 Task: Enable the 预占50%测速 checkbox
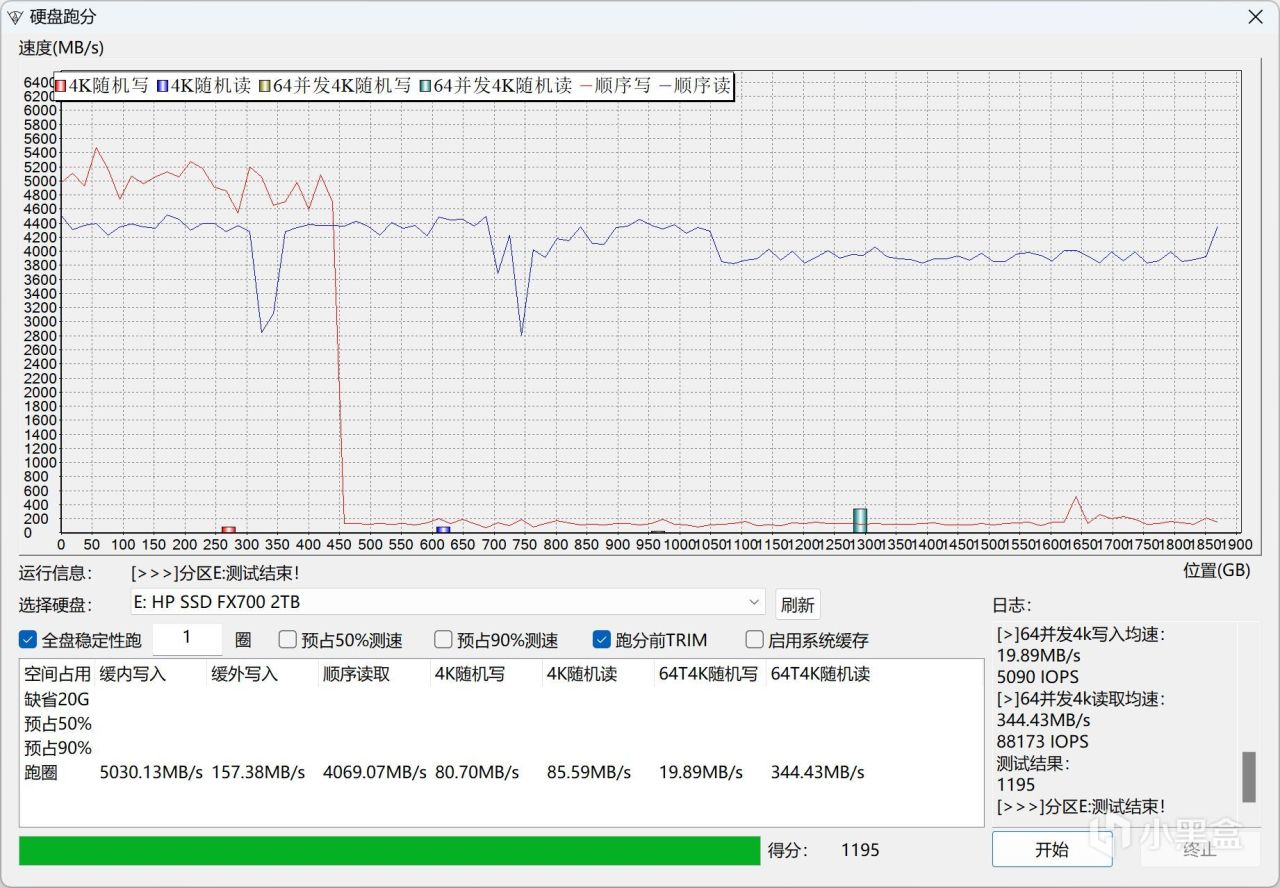point(287,640)
